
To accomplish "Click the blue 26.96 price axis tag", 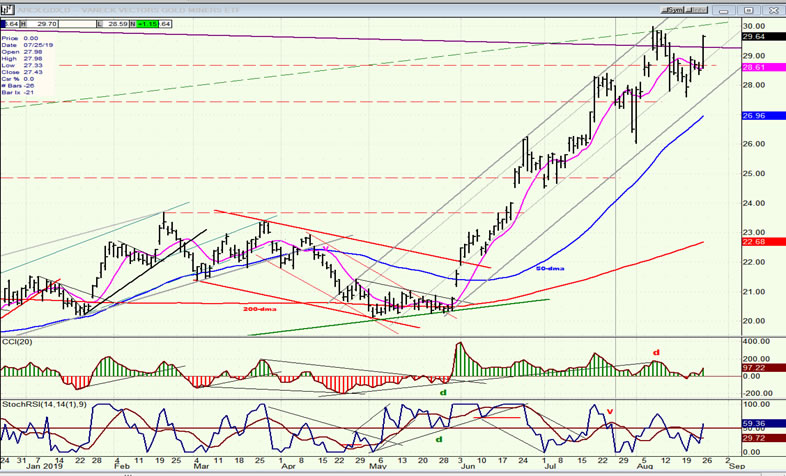I will (763, 116).
